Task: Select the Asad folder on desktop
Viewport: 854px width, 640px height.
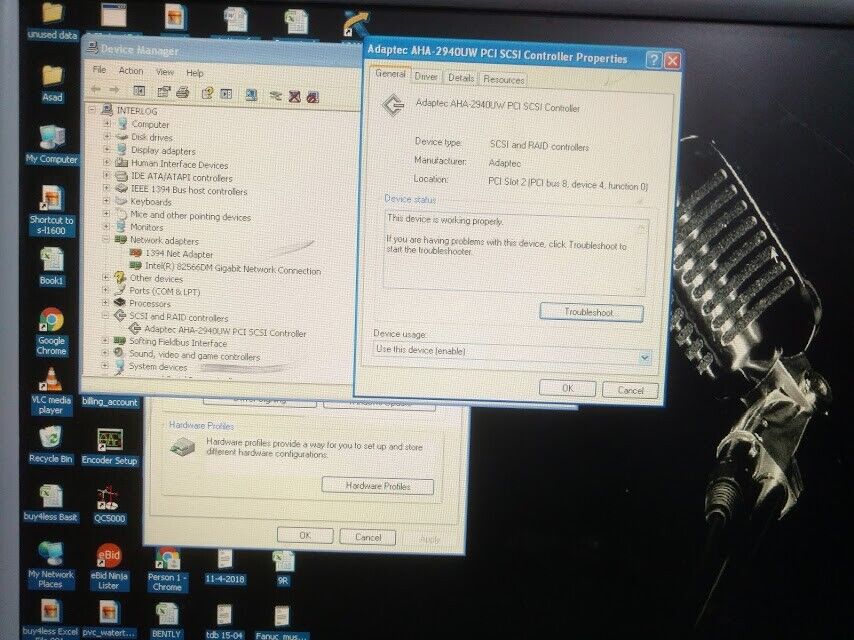Action: tap(52, 84)
